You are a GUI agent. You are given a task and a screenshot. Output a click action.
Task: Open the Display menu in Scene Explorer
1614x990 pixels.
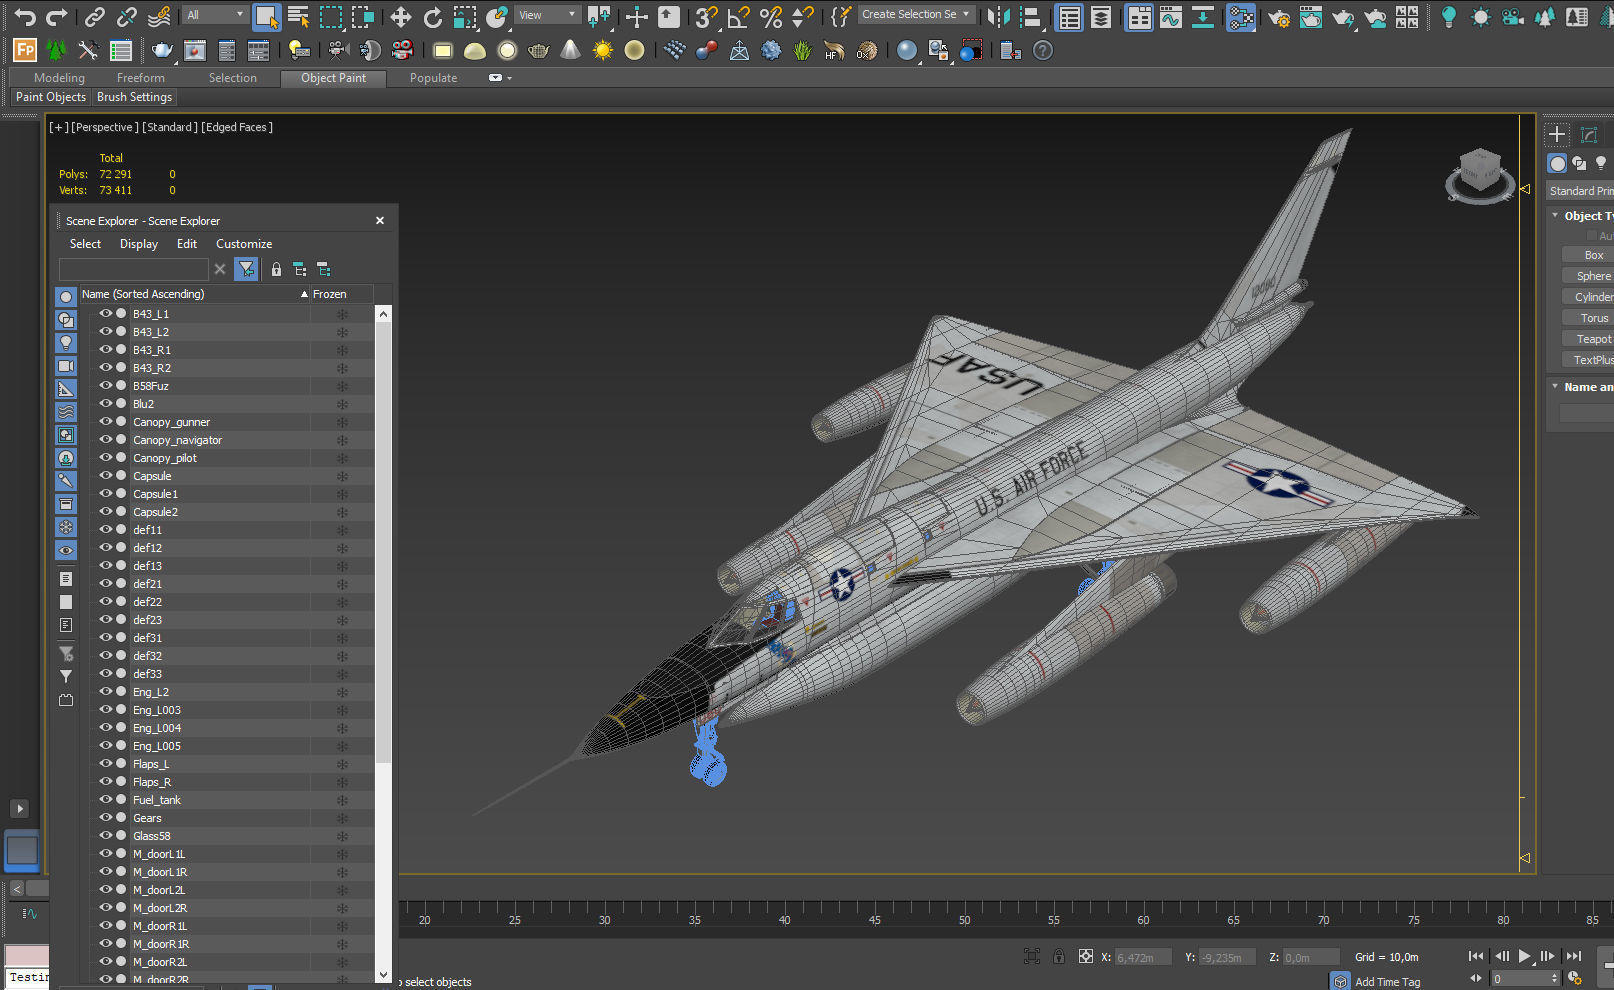139,244
